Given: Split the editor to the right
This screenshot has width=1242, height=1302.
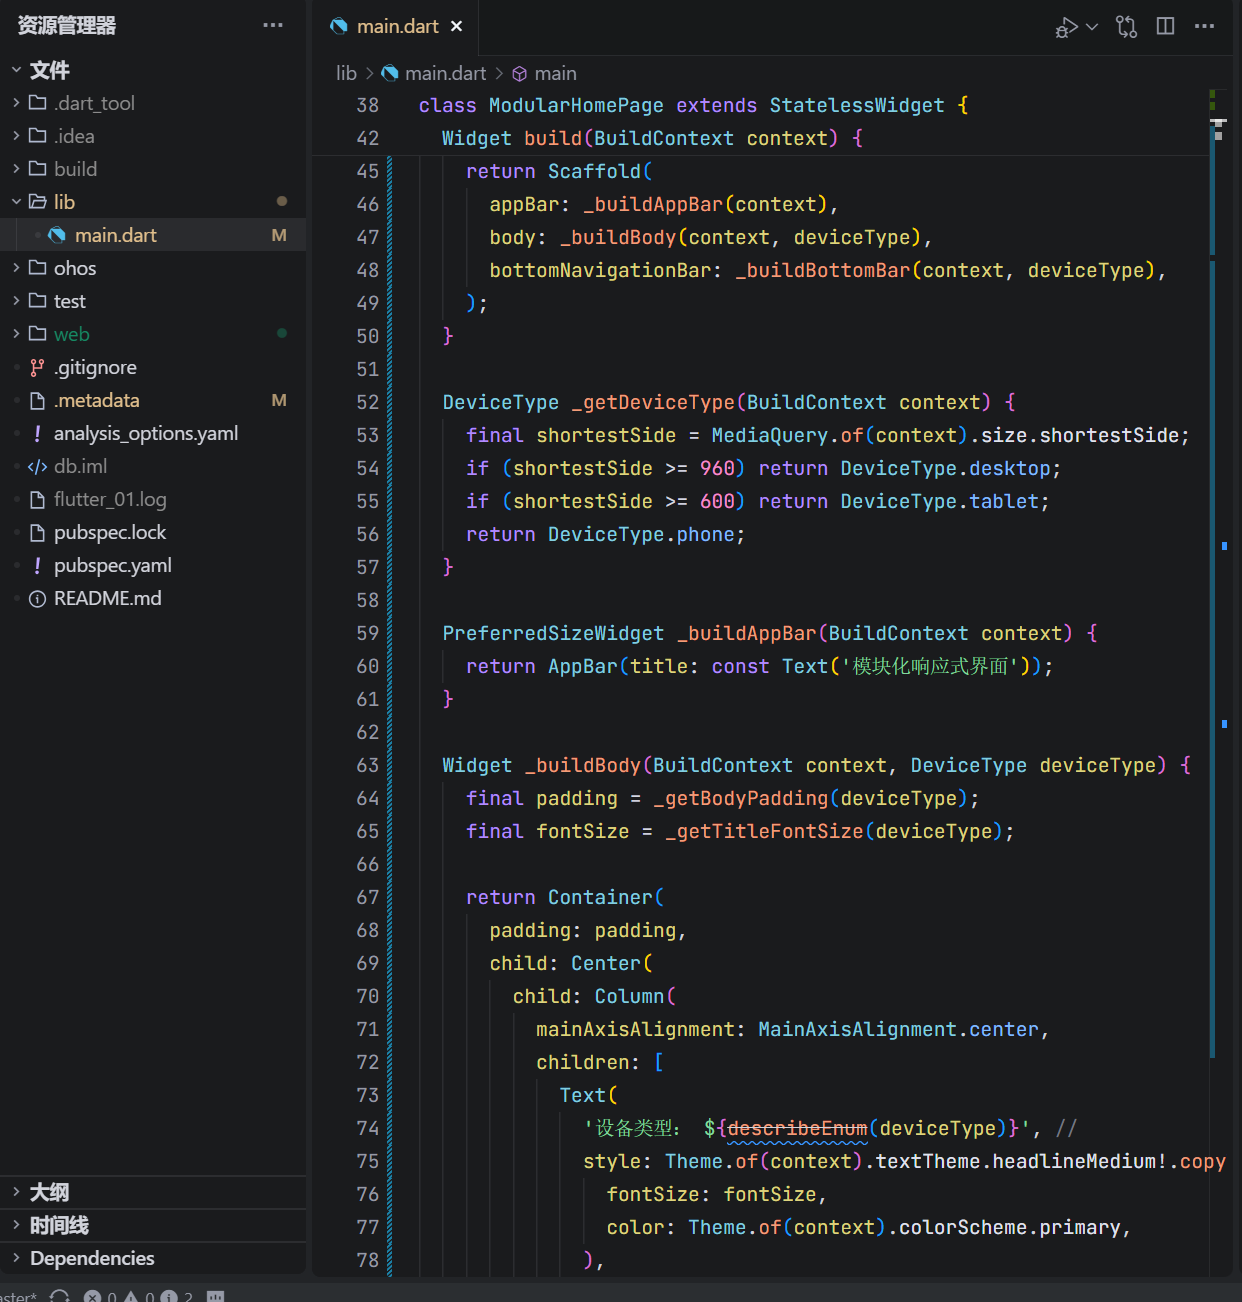Looking at the screenshot, I should tap(1165, 26).
